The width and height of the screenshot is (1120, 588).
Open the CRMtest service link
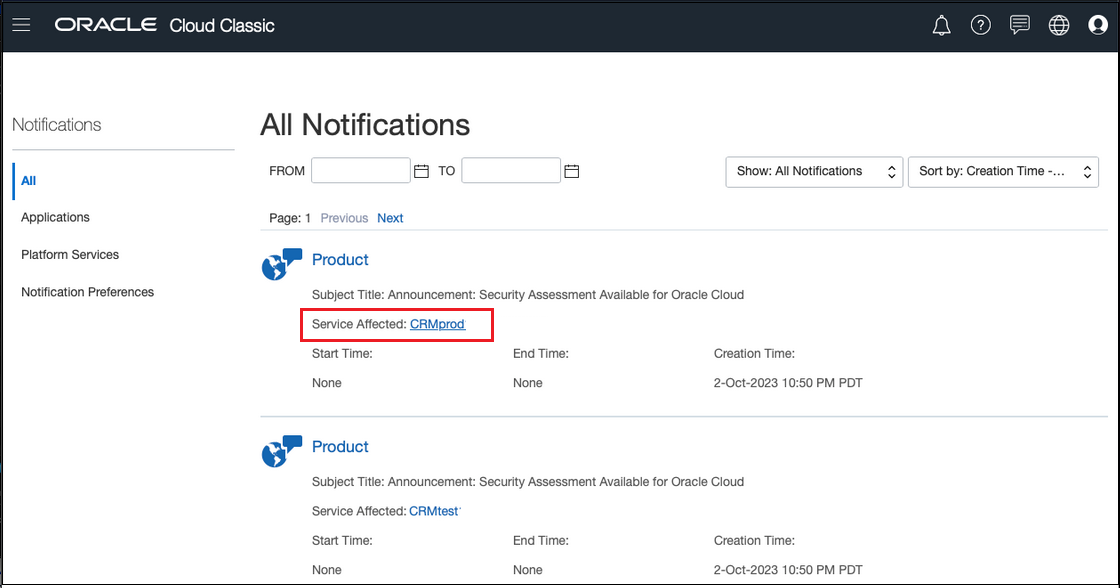point(433,511)
